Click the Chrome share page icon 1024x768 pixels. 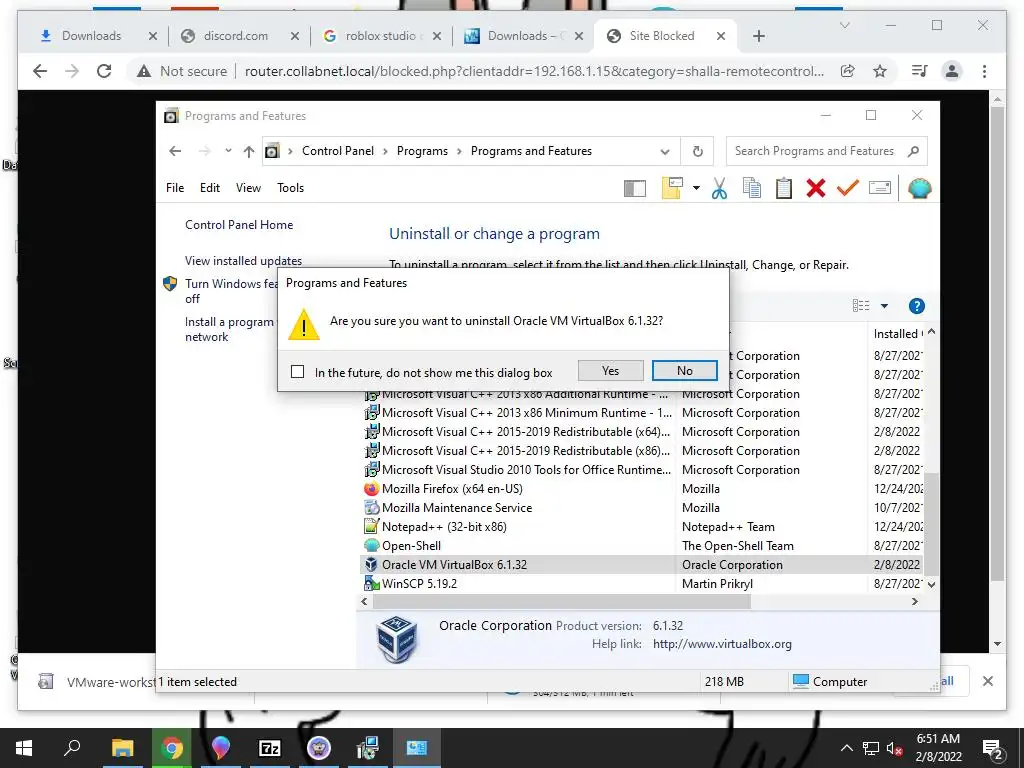coord(848,71)
